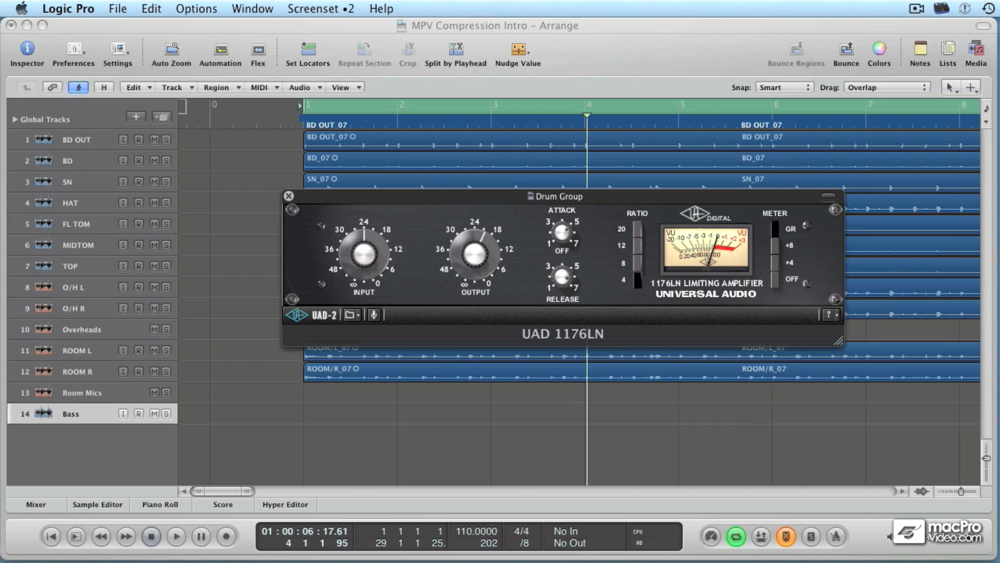The width and height of the screenshot is (1000, 563).
Task: Switch to the Mixer tab
Action: 36,504
